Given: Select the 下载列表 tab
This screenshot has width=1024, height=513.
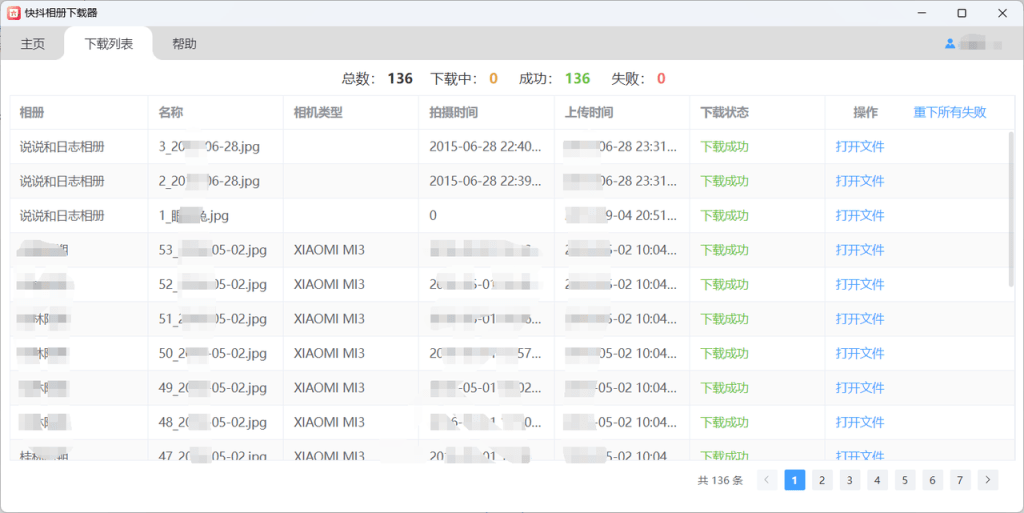Looking at the screenshot, I should coord(109,44).
